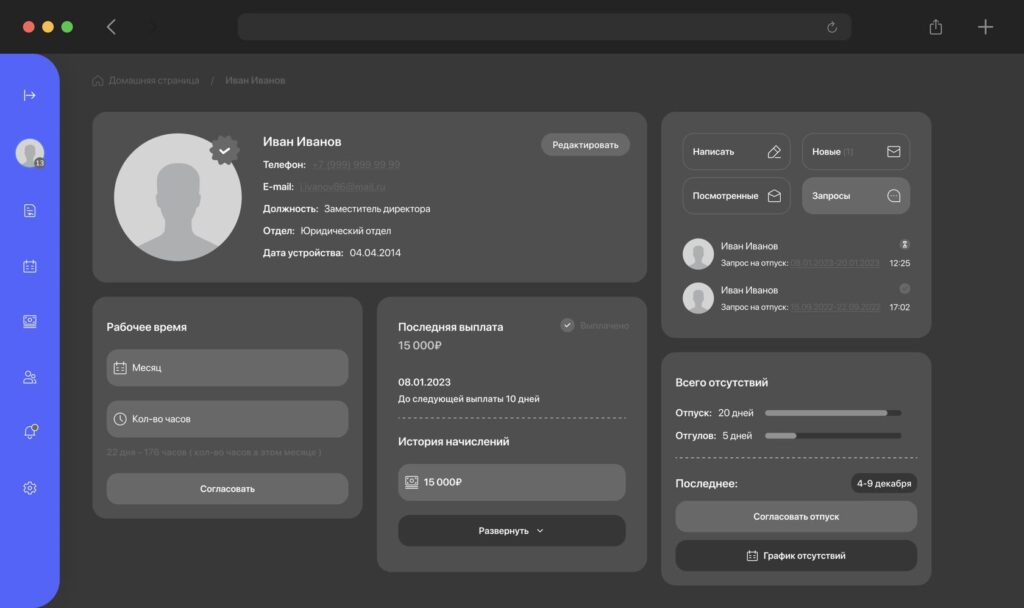Click the verified badge on profile photo
Screen dimensions: 1024x608
[x=225, y=150]
